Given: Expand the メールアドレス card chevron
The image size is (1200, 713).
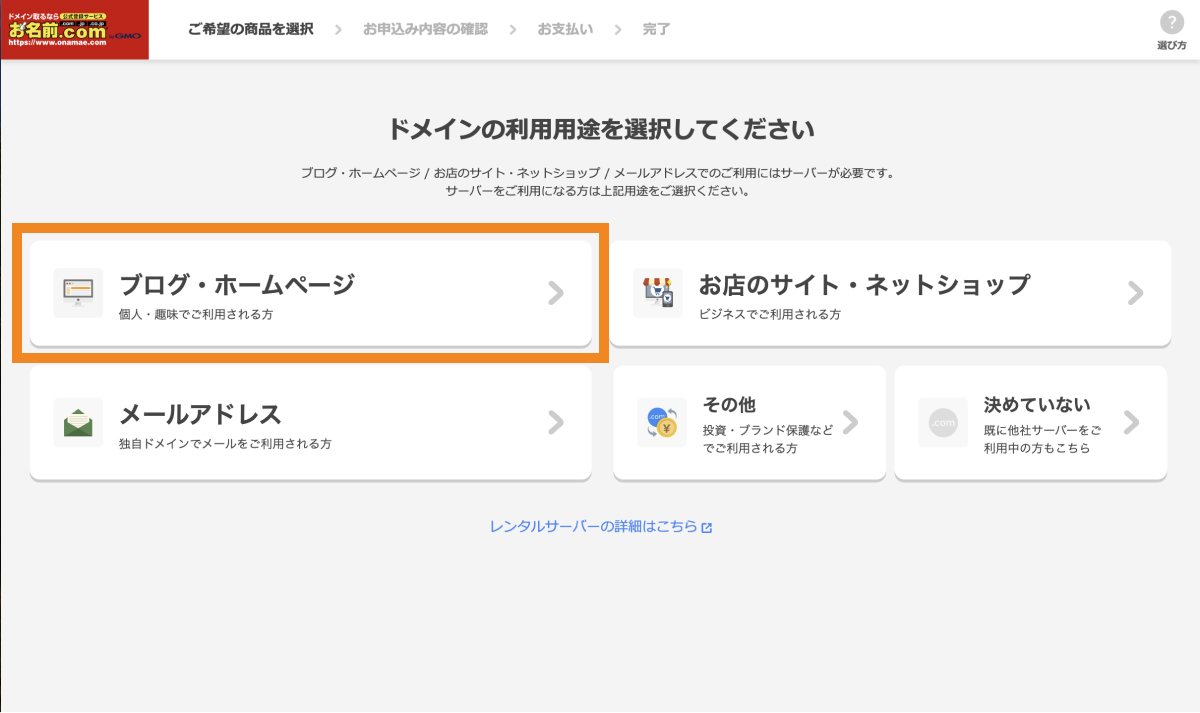Looking at the screenshot, I should point(557,422).
